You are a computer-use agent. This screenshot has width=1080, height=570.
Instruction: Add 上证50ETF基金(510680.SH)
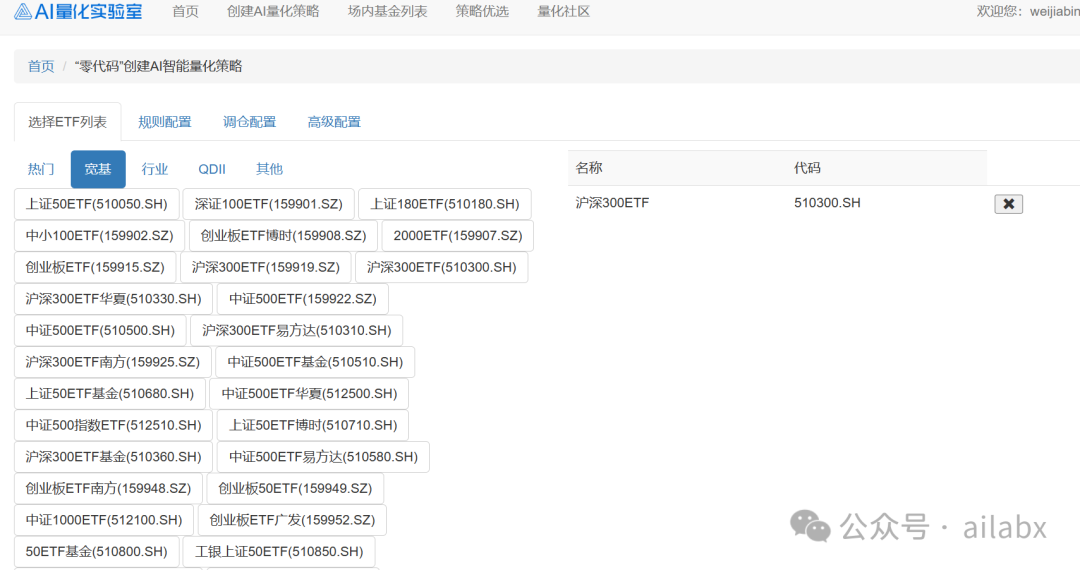pyautogui.click(x=110, y=394)
